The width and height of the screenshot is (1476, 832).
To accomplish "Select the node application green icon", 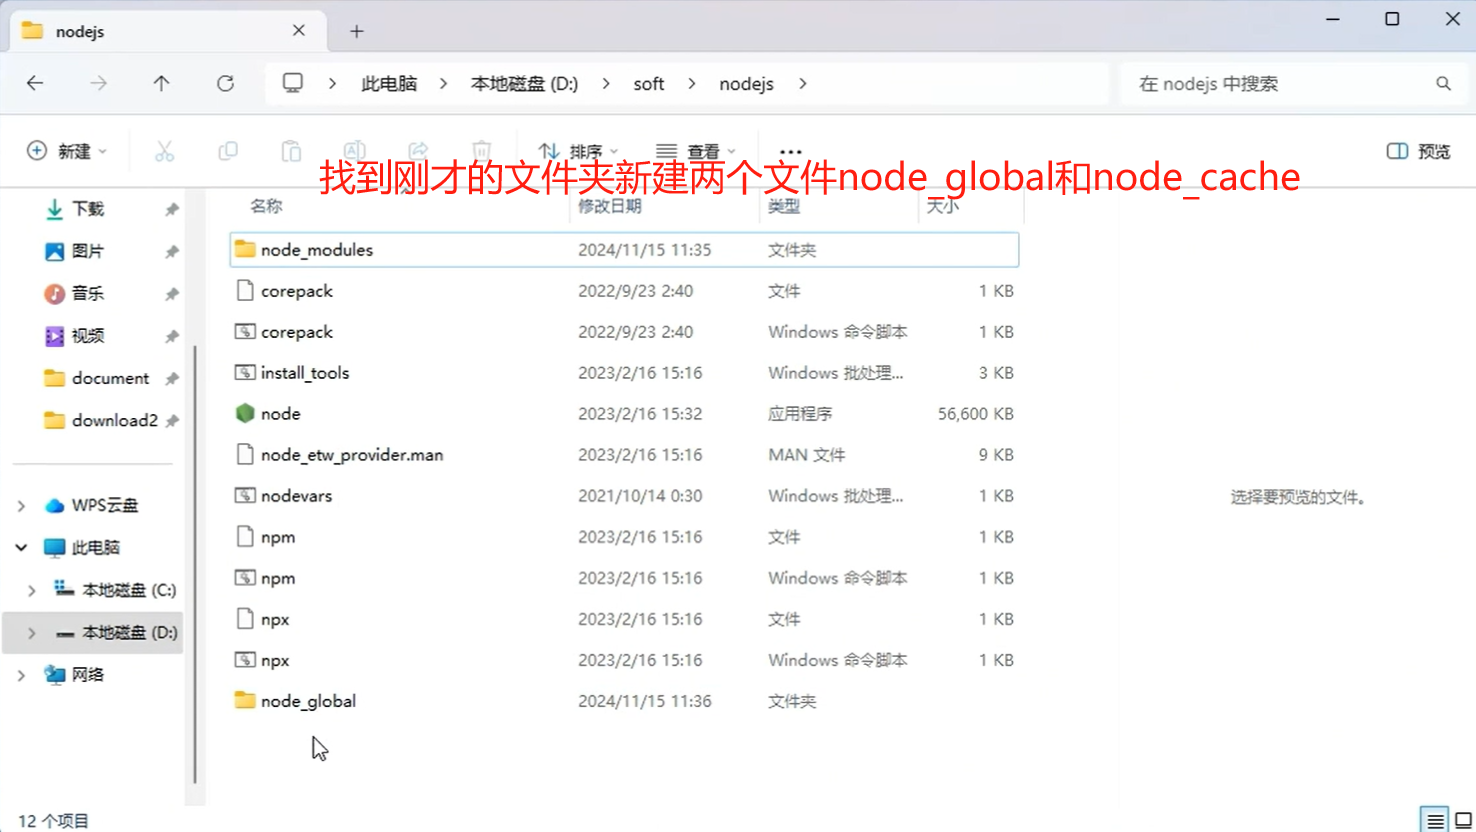I will pos(245,413).
